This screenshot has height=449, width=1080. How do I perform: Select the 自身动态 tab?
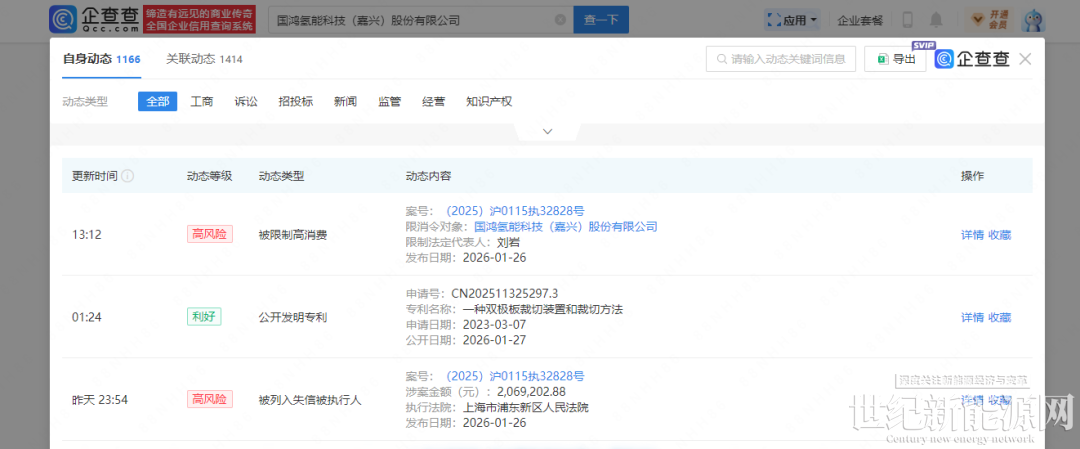pyautogui.click(x=101, y=59)
